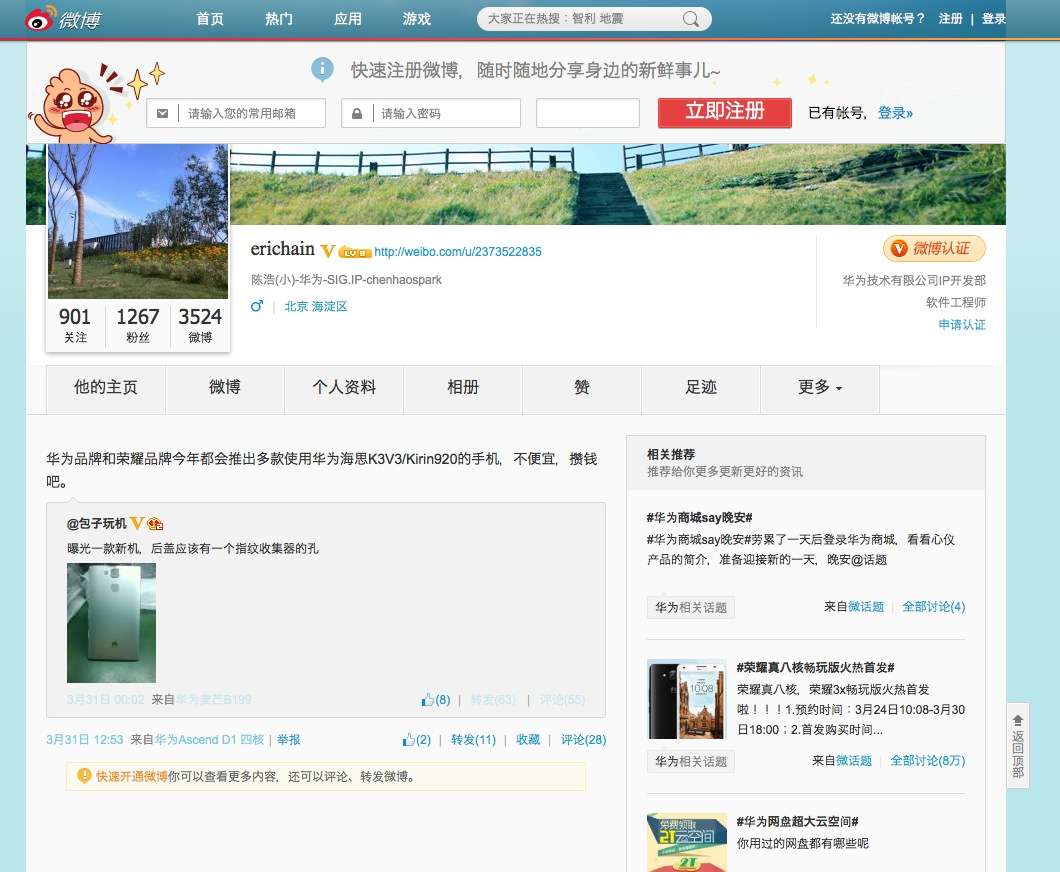
Task: Focus the empty captcha field beside 立即注册
Action: [587, 113]
